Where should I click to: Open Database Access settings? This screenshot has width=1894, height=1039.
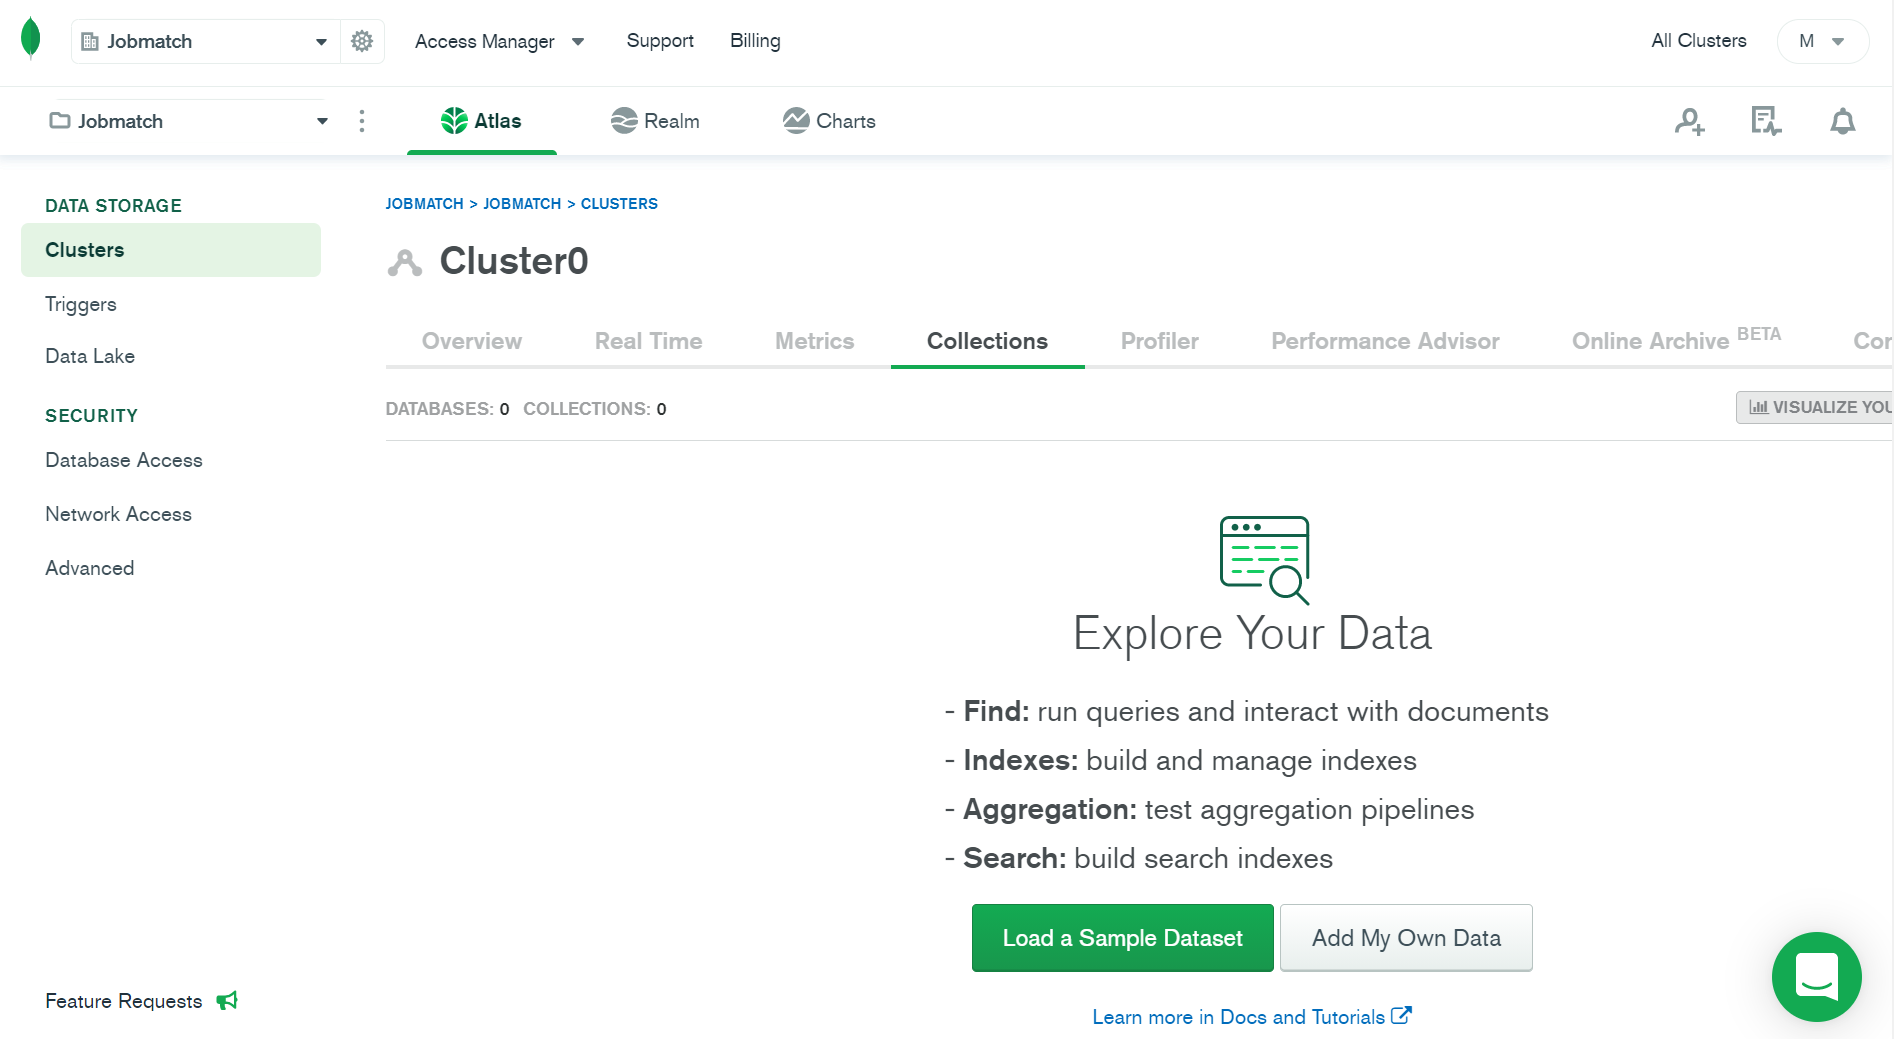pyautogui.click(x=124, y=460)
